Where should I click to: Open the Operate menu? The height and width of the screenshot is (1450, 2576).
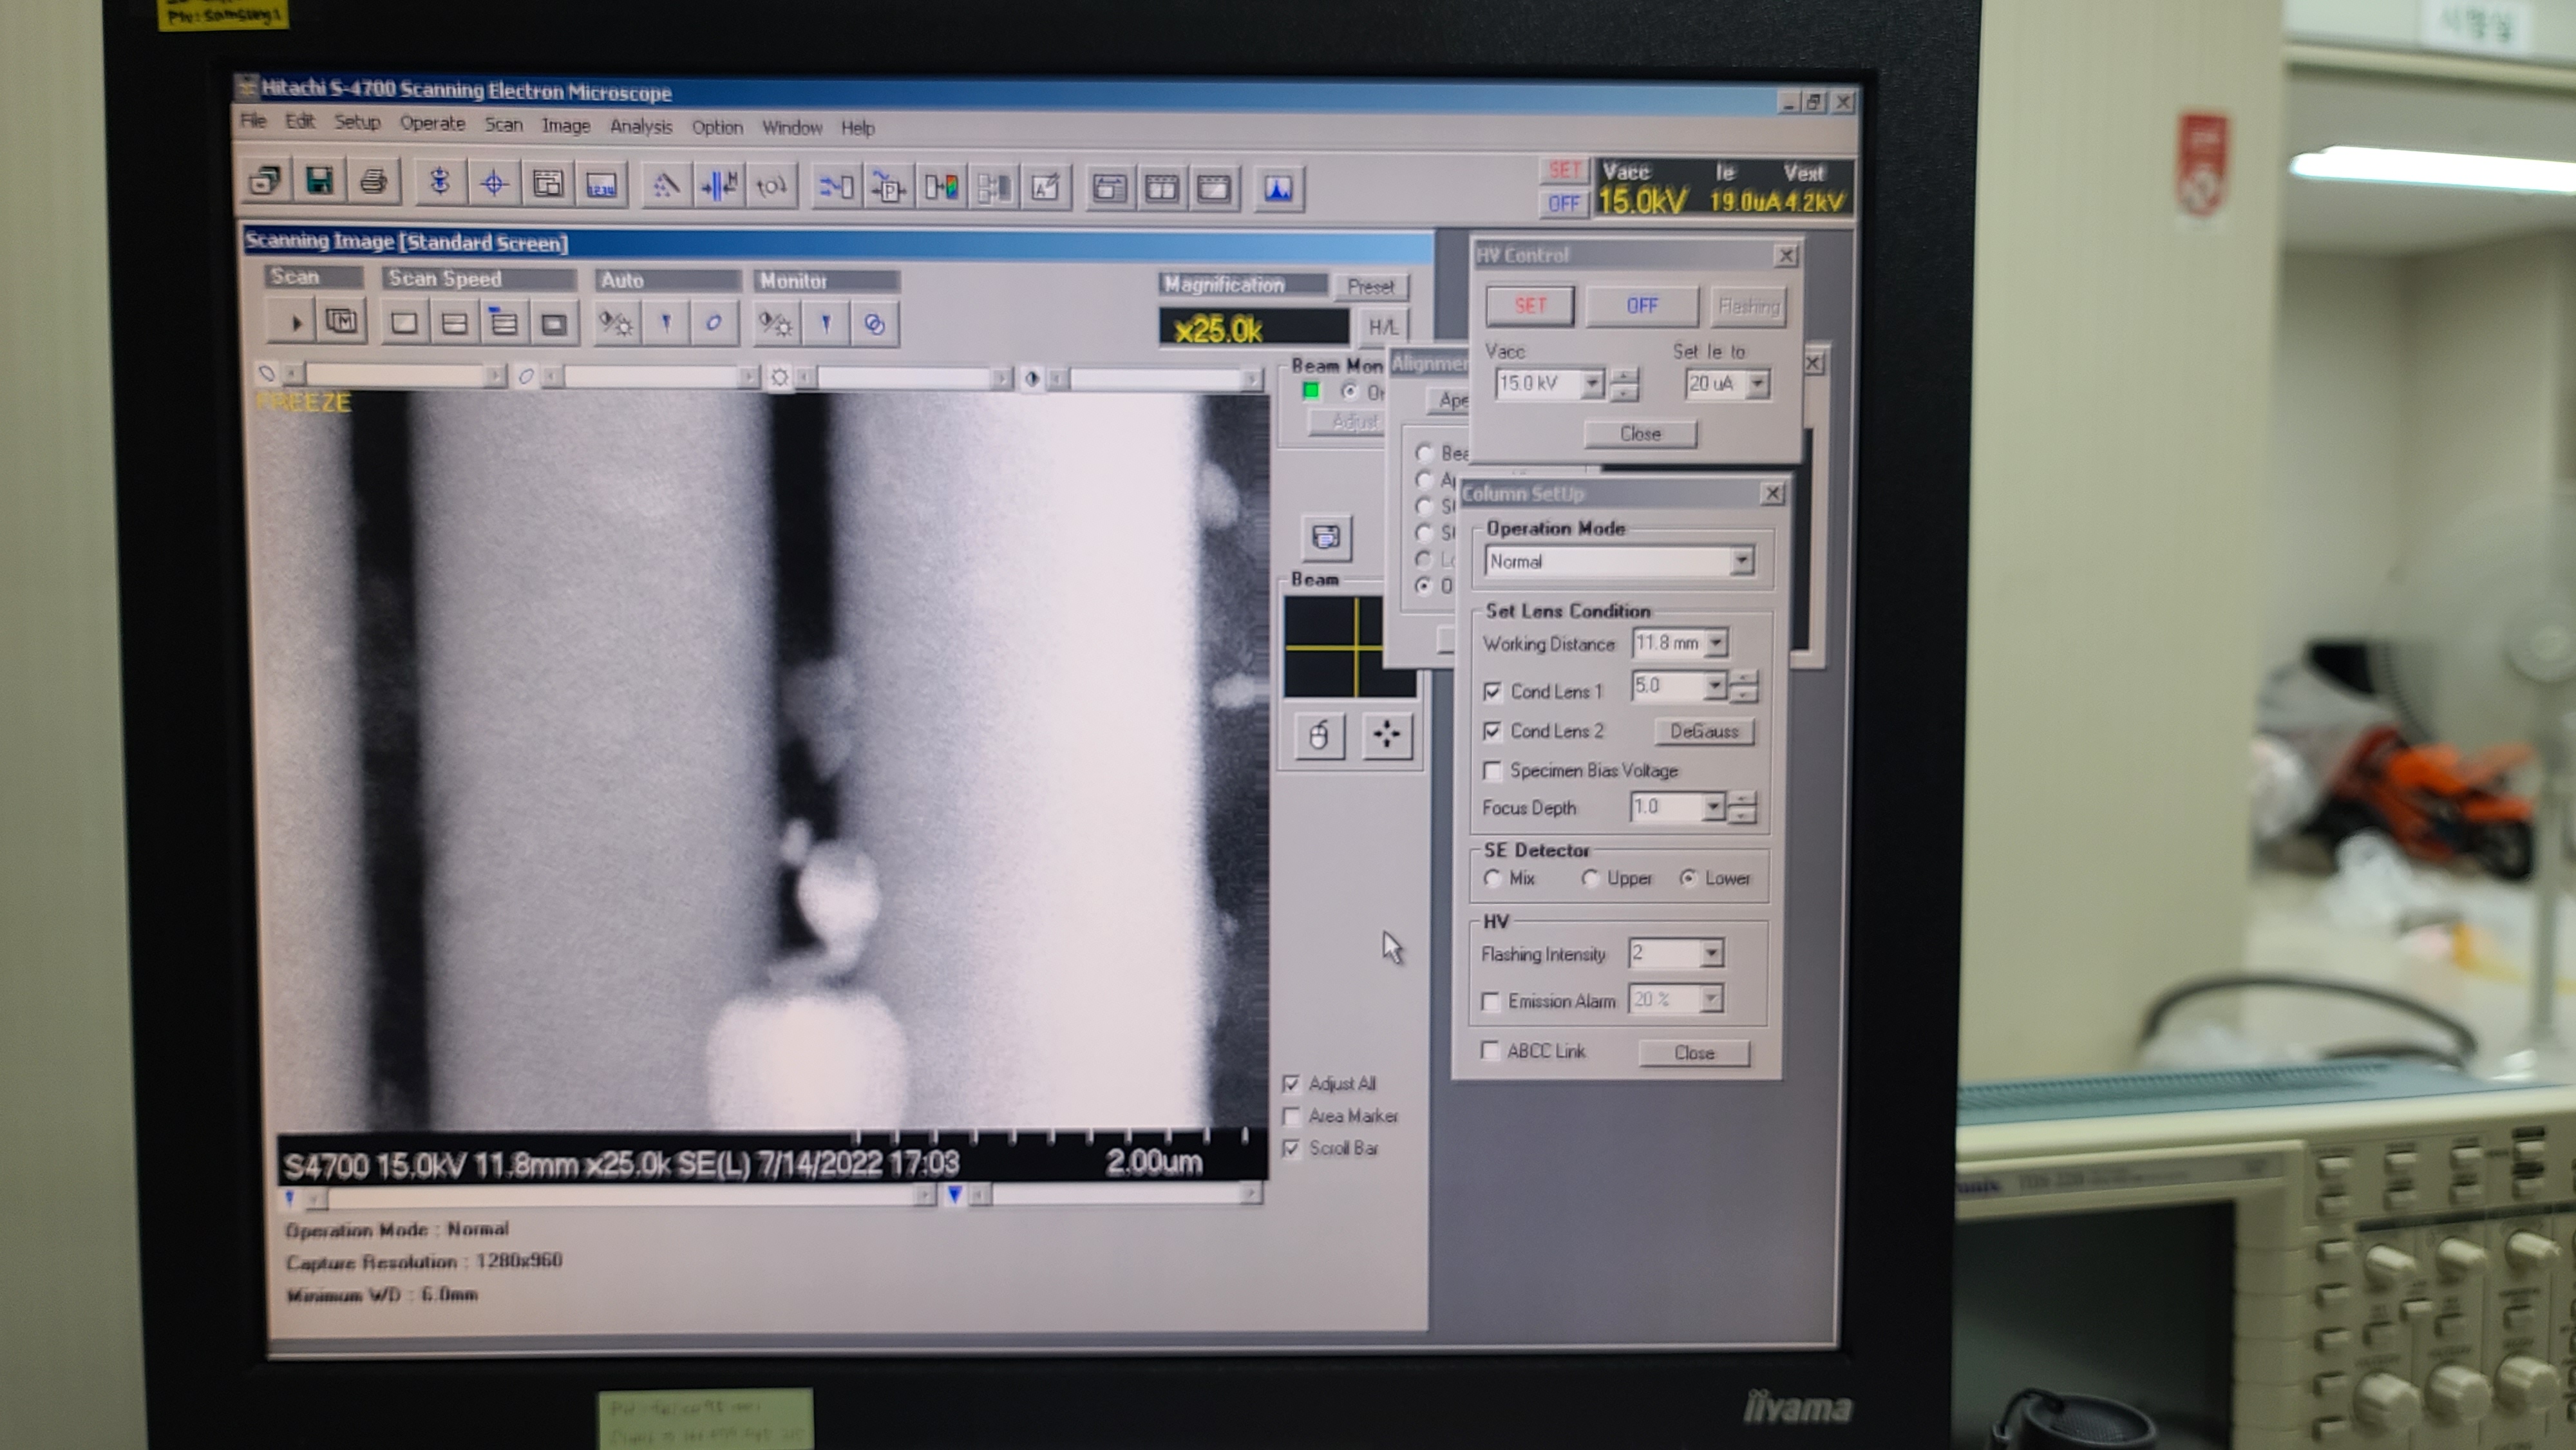pyautogui.click(x=432, y=123)
